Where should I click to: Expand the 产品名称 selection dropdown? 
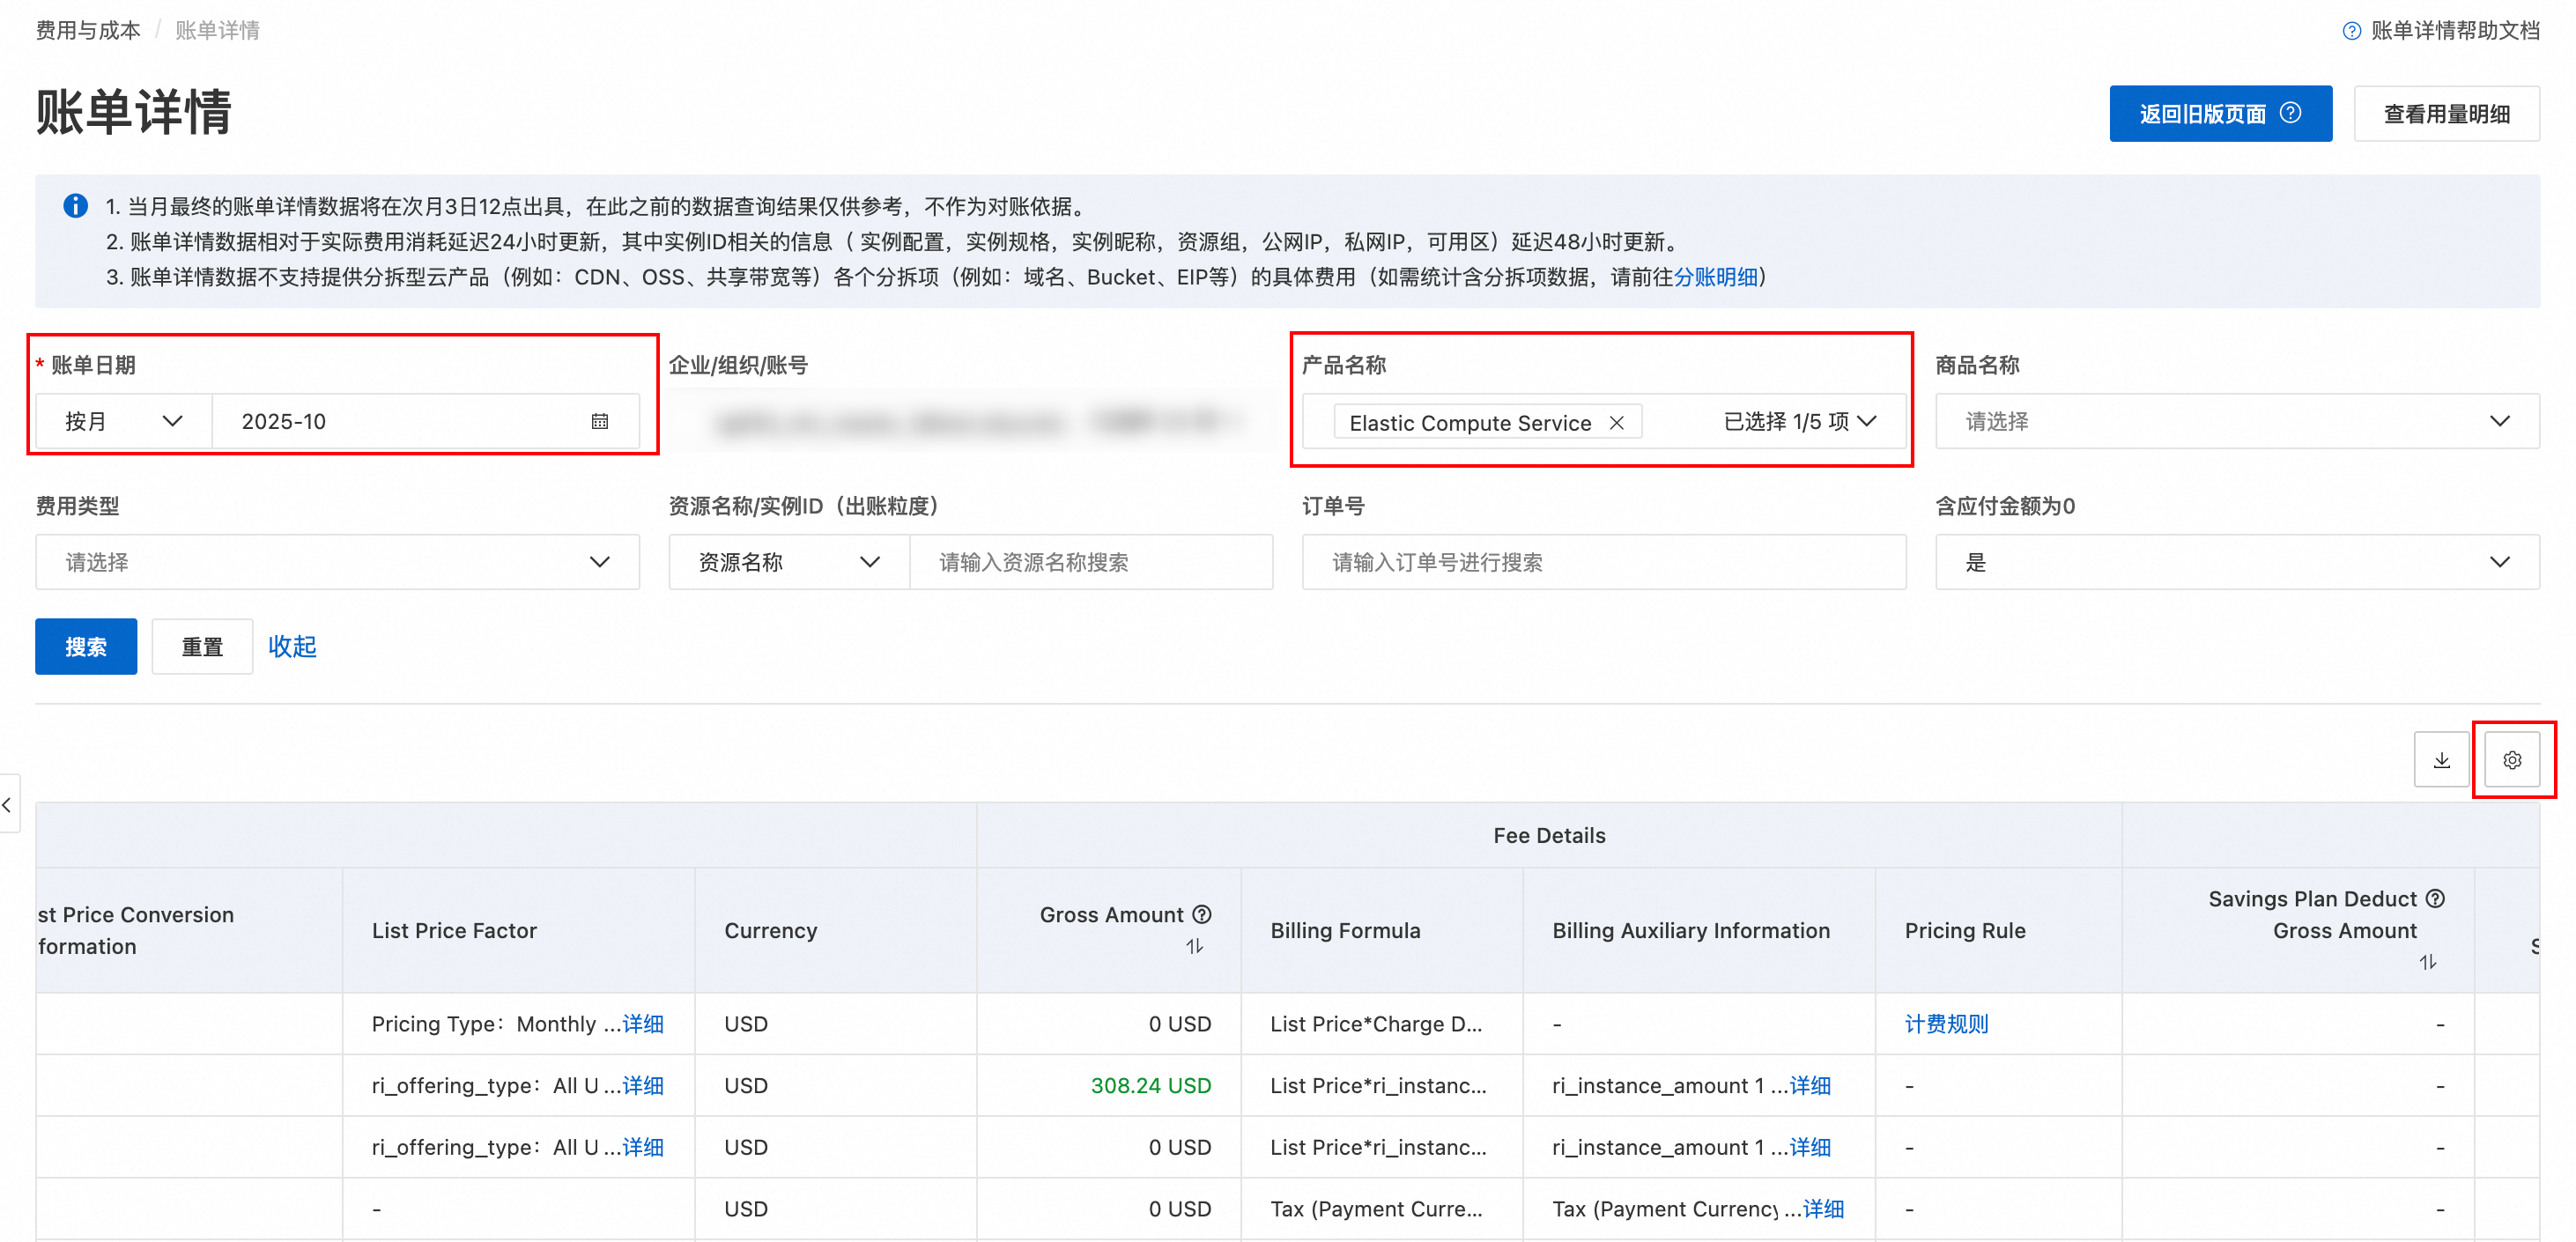(1866, 422)
